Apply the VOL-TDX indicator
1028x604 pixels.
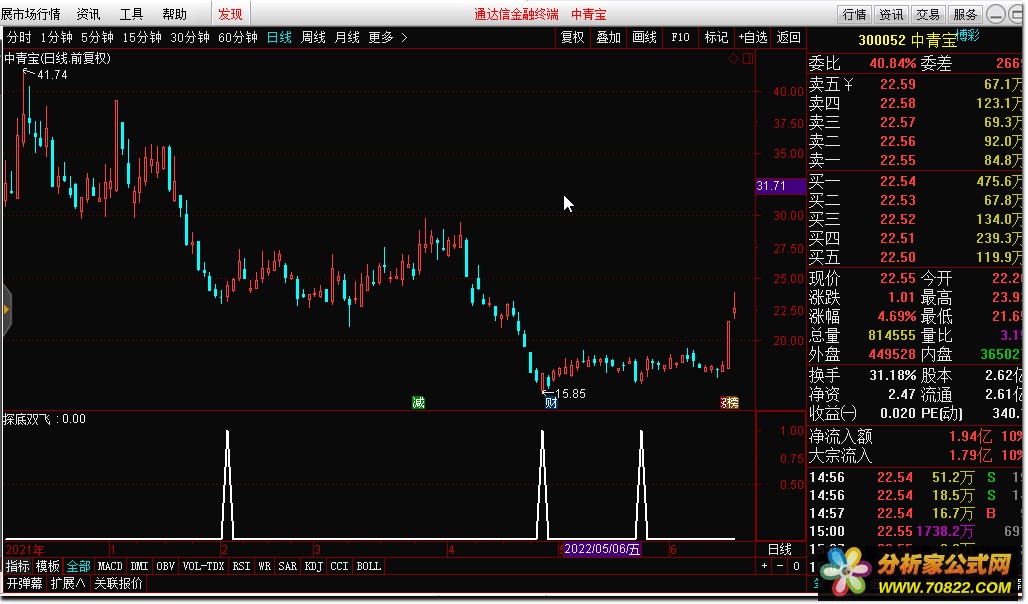[203, 566]
